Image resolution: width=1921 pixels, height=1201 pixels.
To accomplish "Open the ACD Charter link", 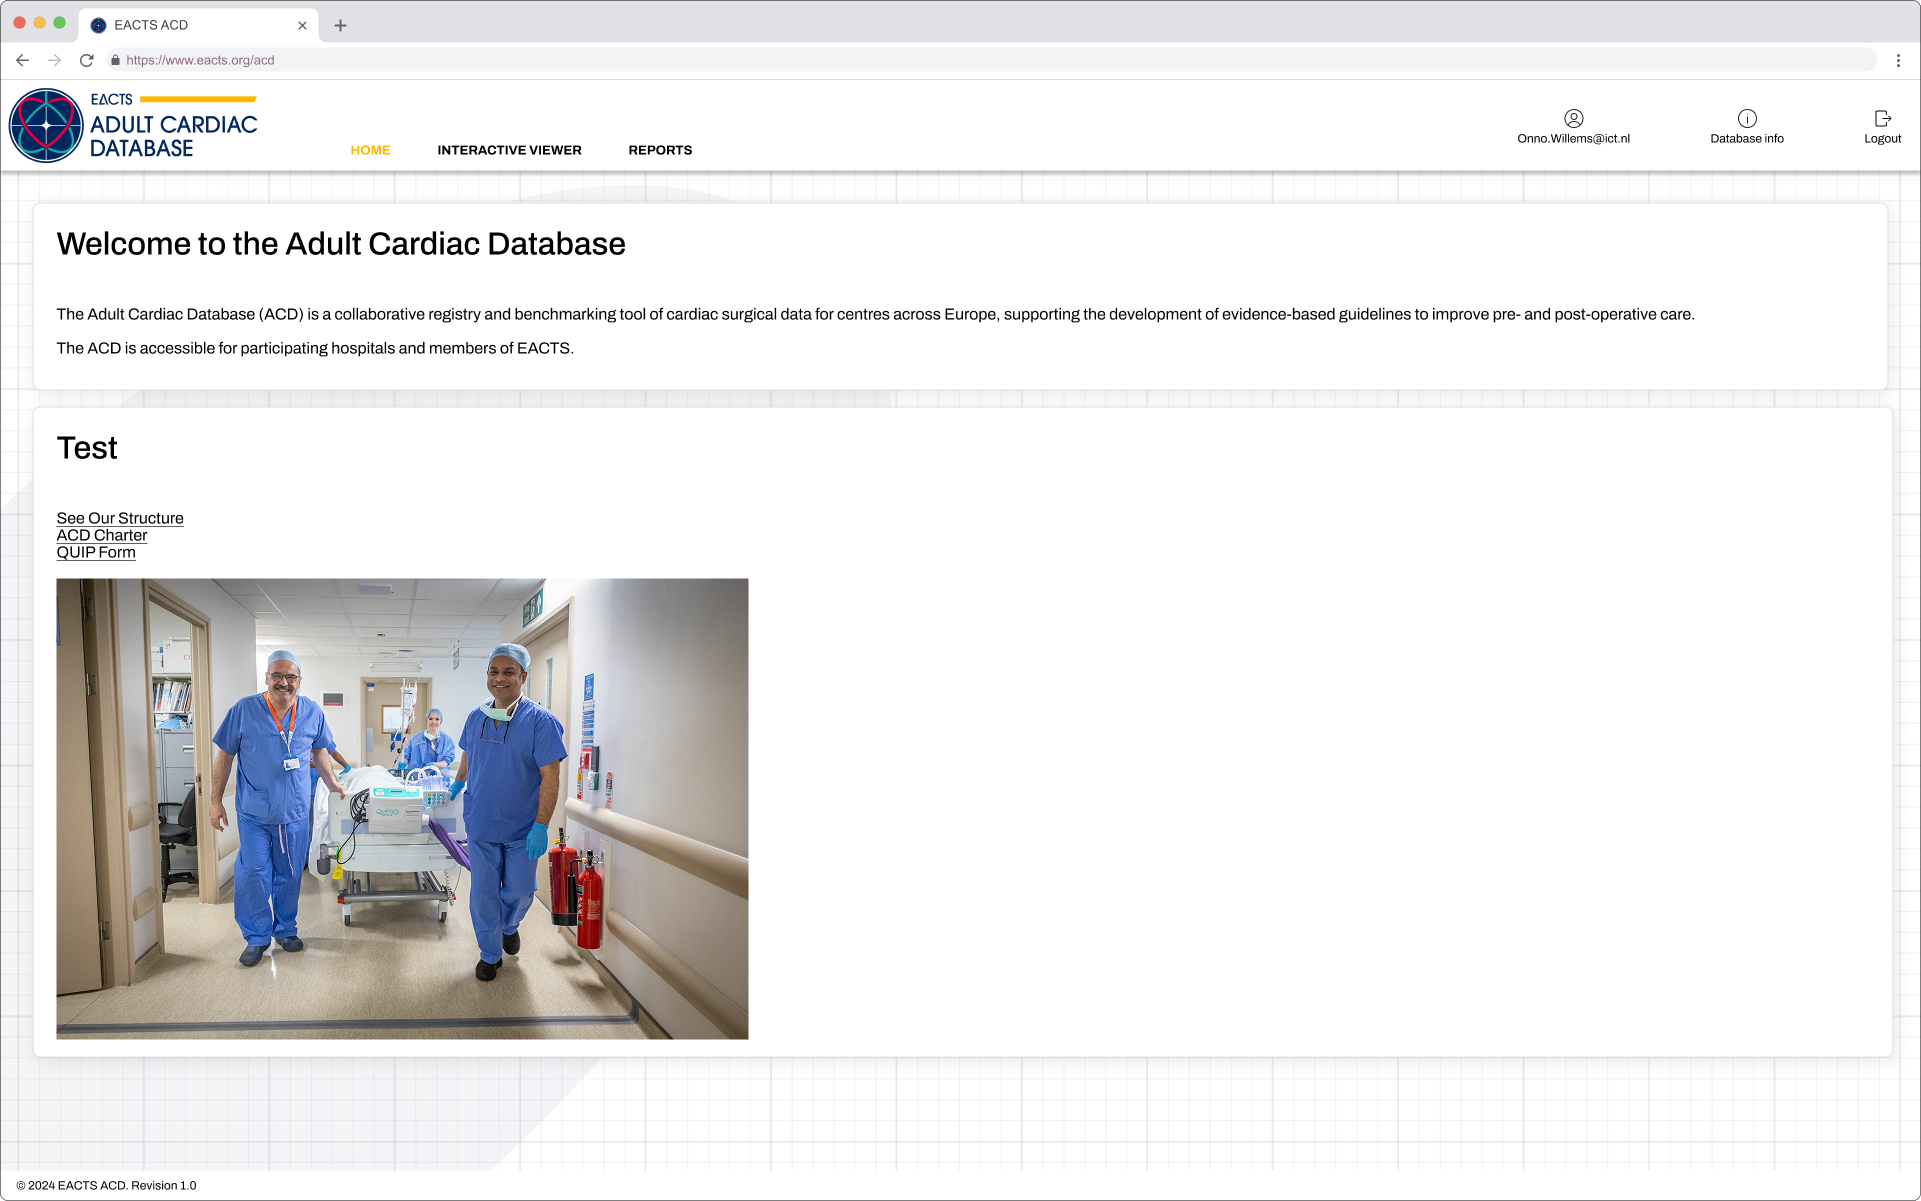I will tap(102, 535).
